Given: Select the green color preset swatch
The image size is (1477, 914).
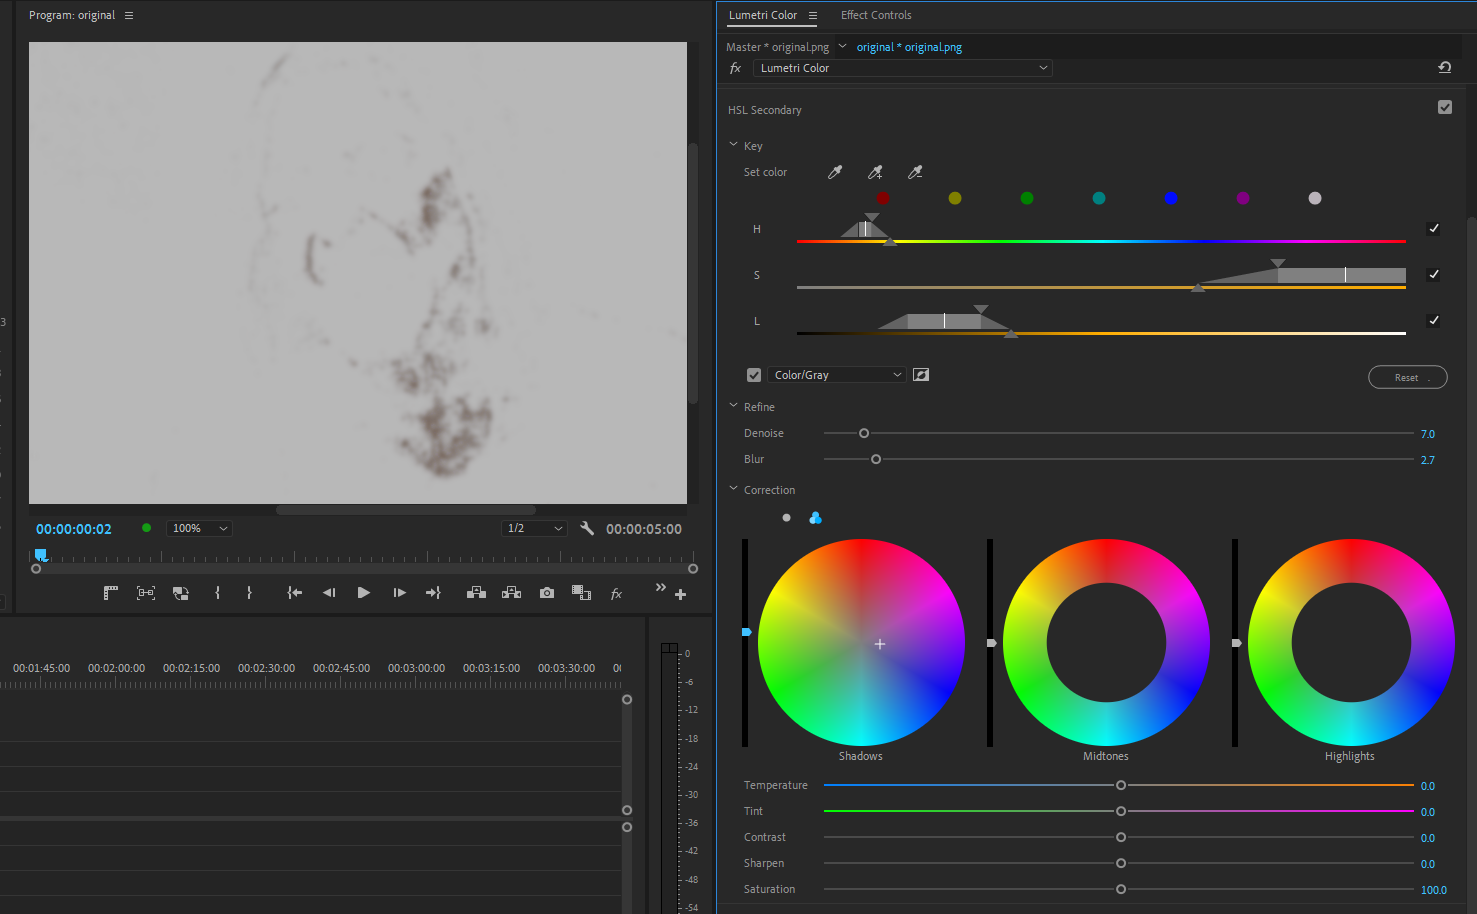Looking at the screenshot, I should pos(1027,198).
